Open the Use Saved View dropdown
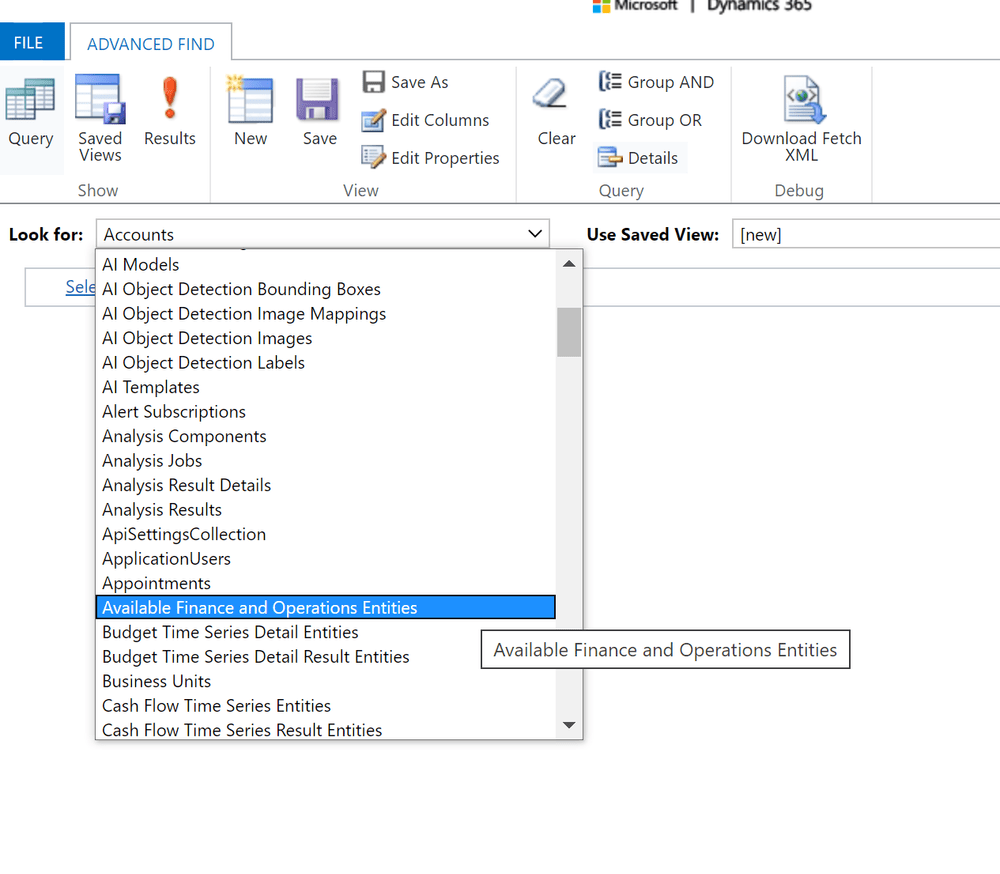 click(864, 234)
